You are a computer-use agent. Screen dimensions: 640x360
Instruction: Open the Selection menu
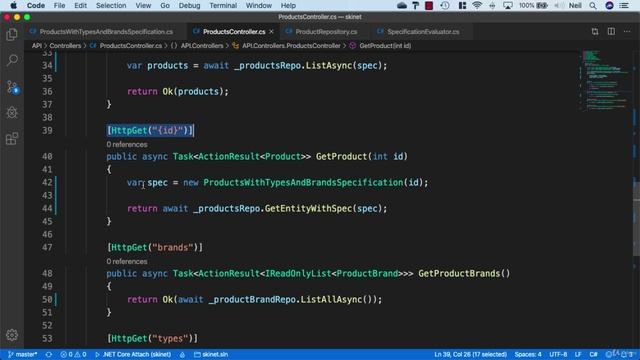tap(111, 5)
